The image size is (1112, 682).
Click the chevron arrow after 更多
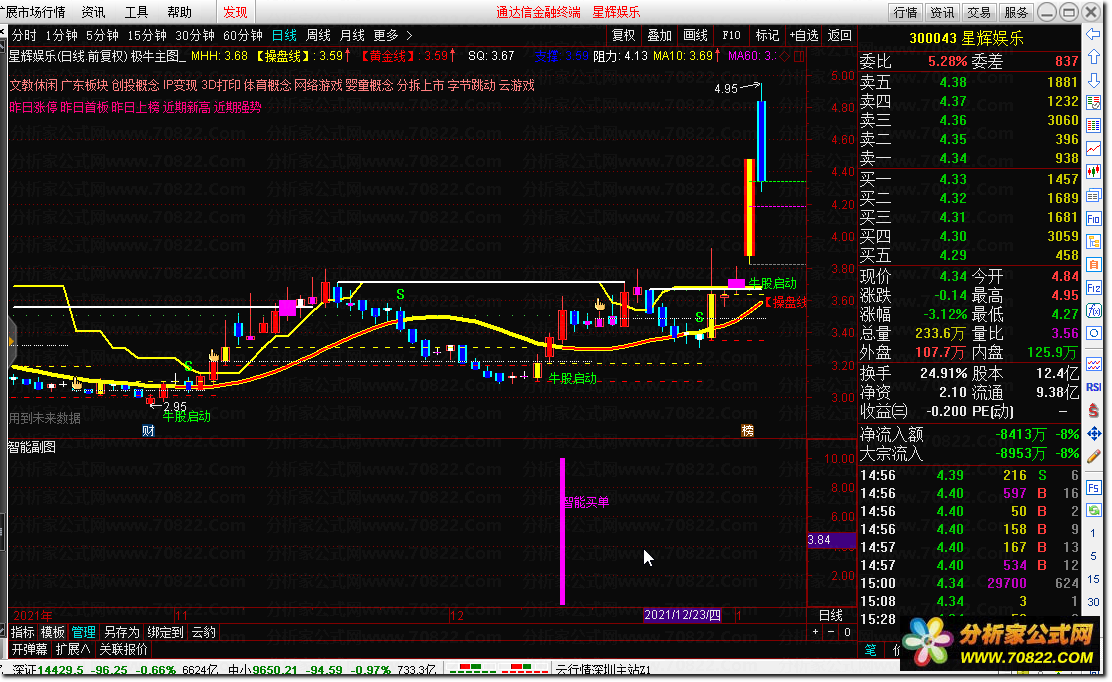[x=409, y=35]
